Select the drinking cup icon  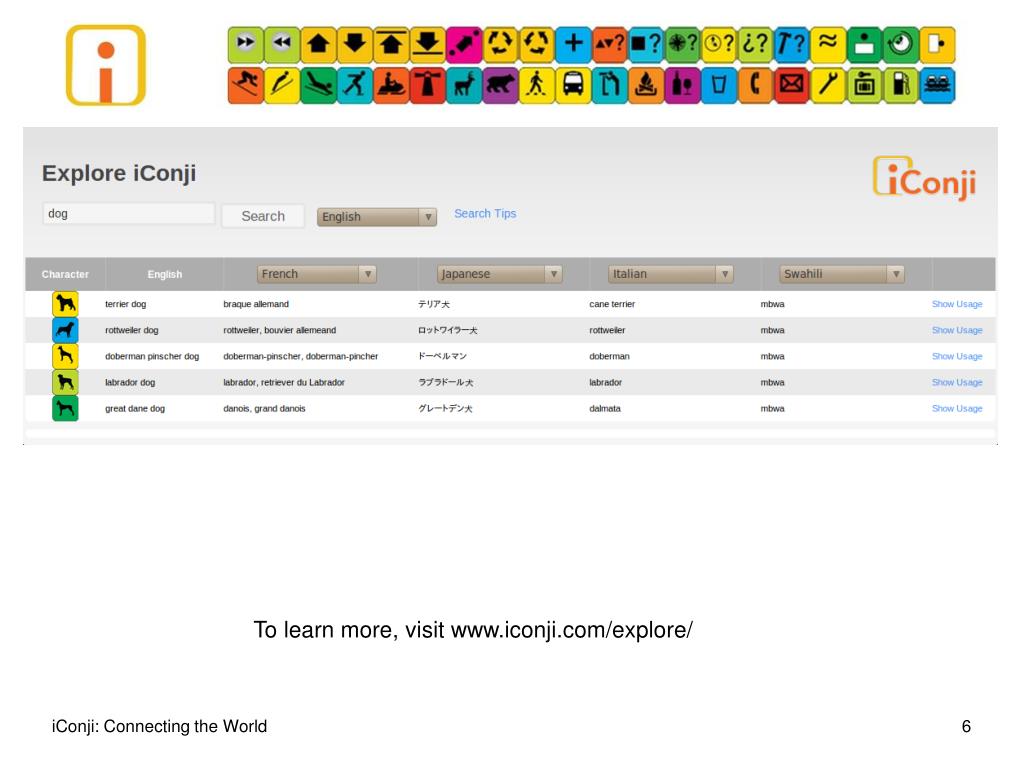click(719, 85)
